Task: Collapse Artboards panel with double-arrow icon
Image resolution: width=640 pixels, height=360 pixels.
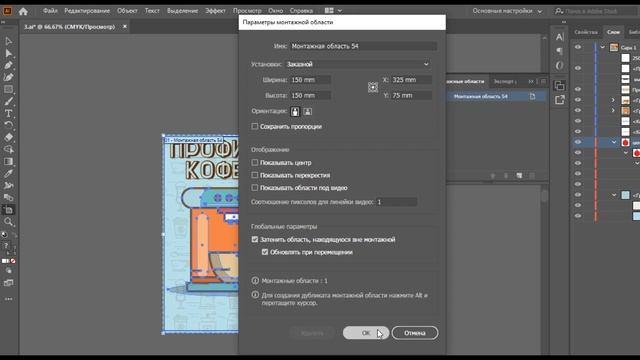Action: (x=531, y=82)
